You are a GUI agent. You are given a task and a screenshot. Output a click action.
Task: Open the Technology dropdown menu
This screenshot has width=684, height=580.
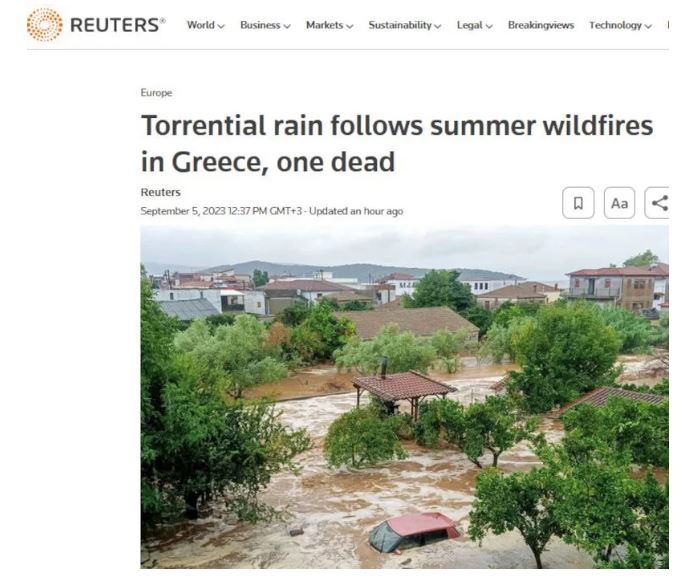click(x=620, y=25)
